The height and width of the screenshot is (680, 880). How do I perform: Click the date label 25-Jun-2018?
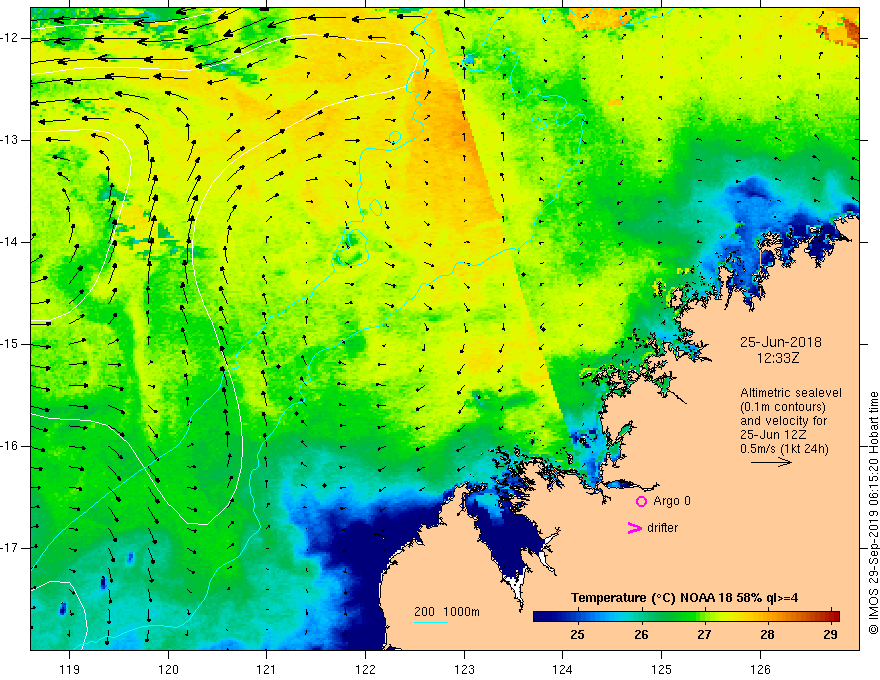[781, 342]
